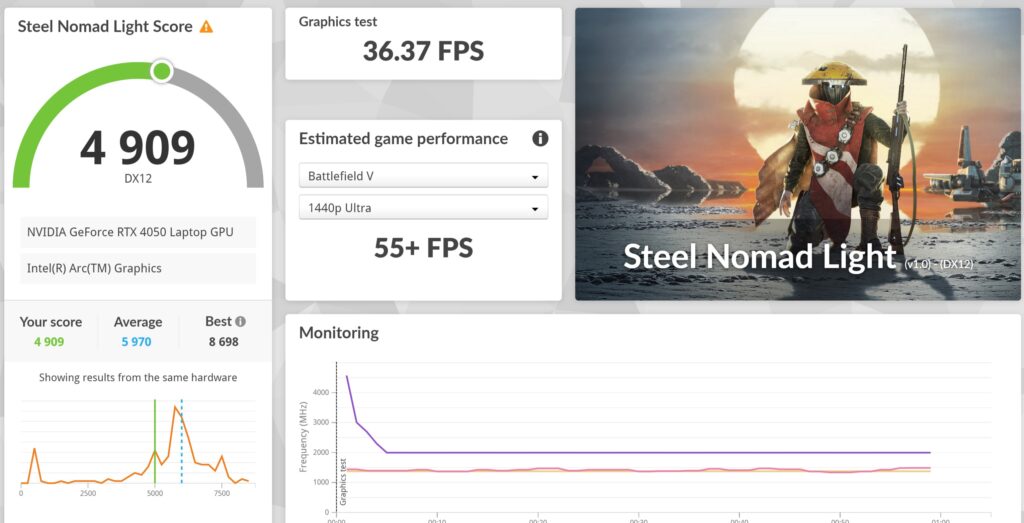1024x523 pixels.
Task: Click the info icon next to Best
Action: click(240, 321)
